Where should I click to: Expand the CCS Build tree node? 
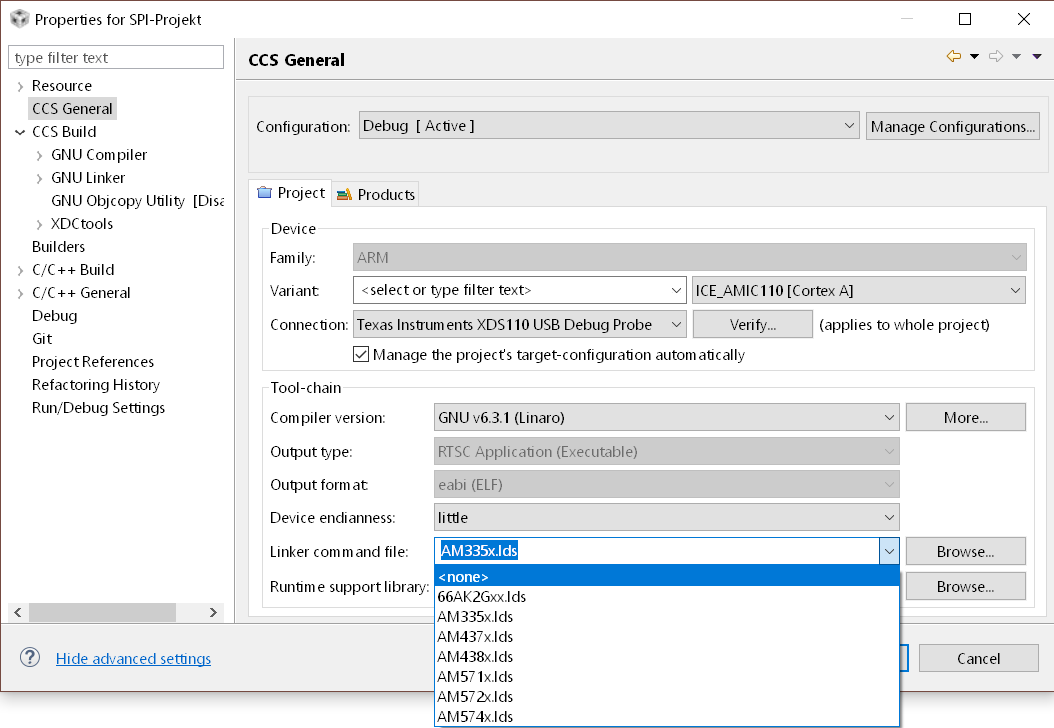coord(21,132)
